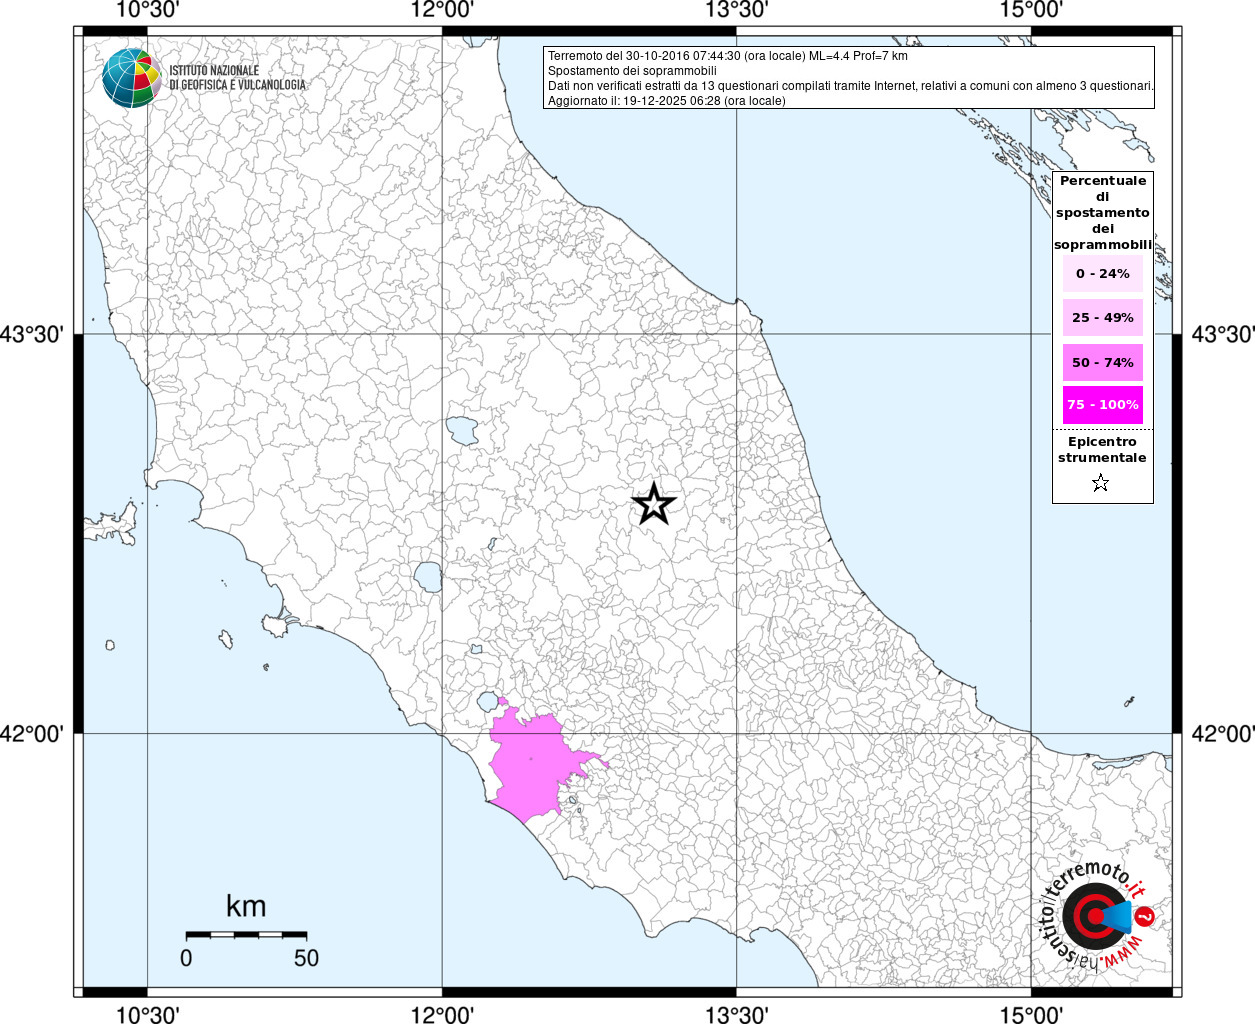Click the right 43°30' latitude label

(1222, 334)
